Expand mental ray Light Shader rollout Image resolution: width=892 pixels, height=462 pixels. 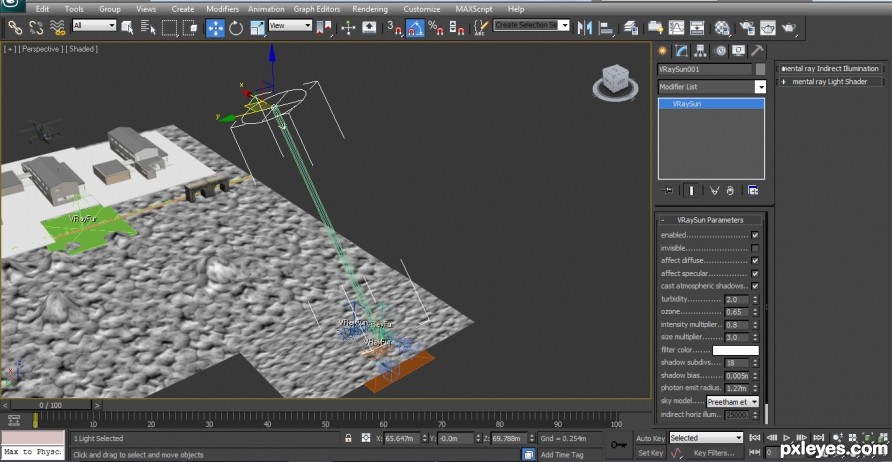tap(830, 82)
